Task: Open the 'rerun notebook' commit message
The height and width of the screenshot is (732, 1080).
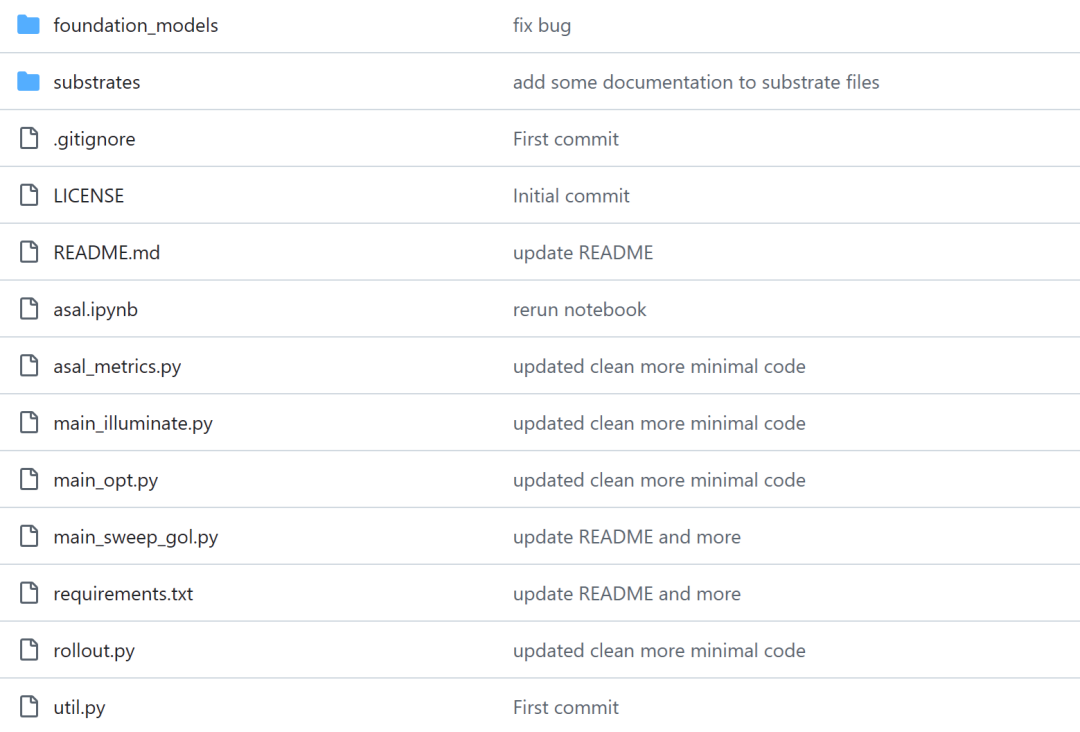Action: [x=580, y=310]
